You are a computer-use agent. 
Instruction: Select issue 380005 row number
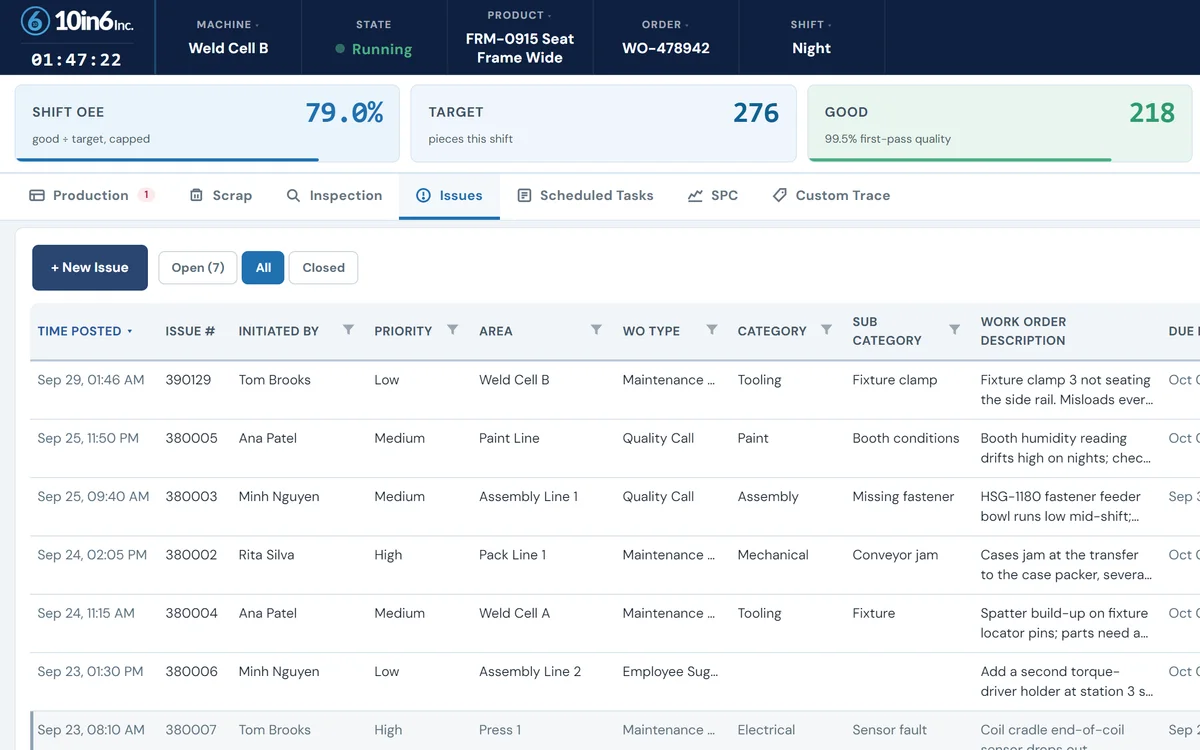pos(191,438)
